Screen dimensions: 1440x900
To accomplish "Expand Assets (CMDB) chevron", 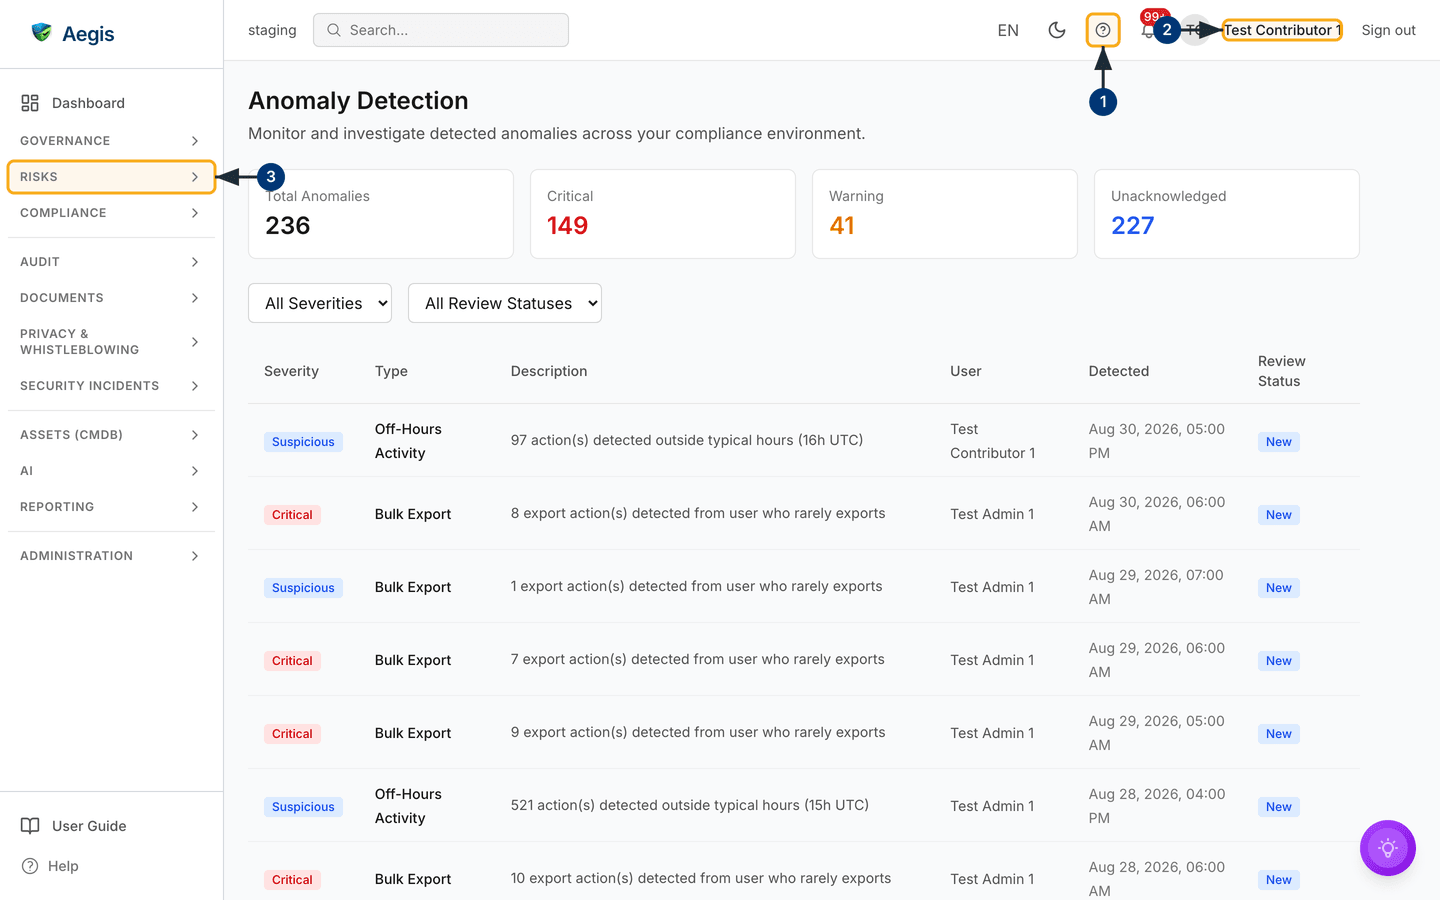I will [195, 435].
